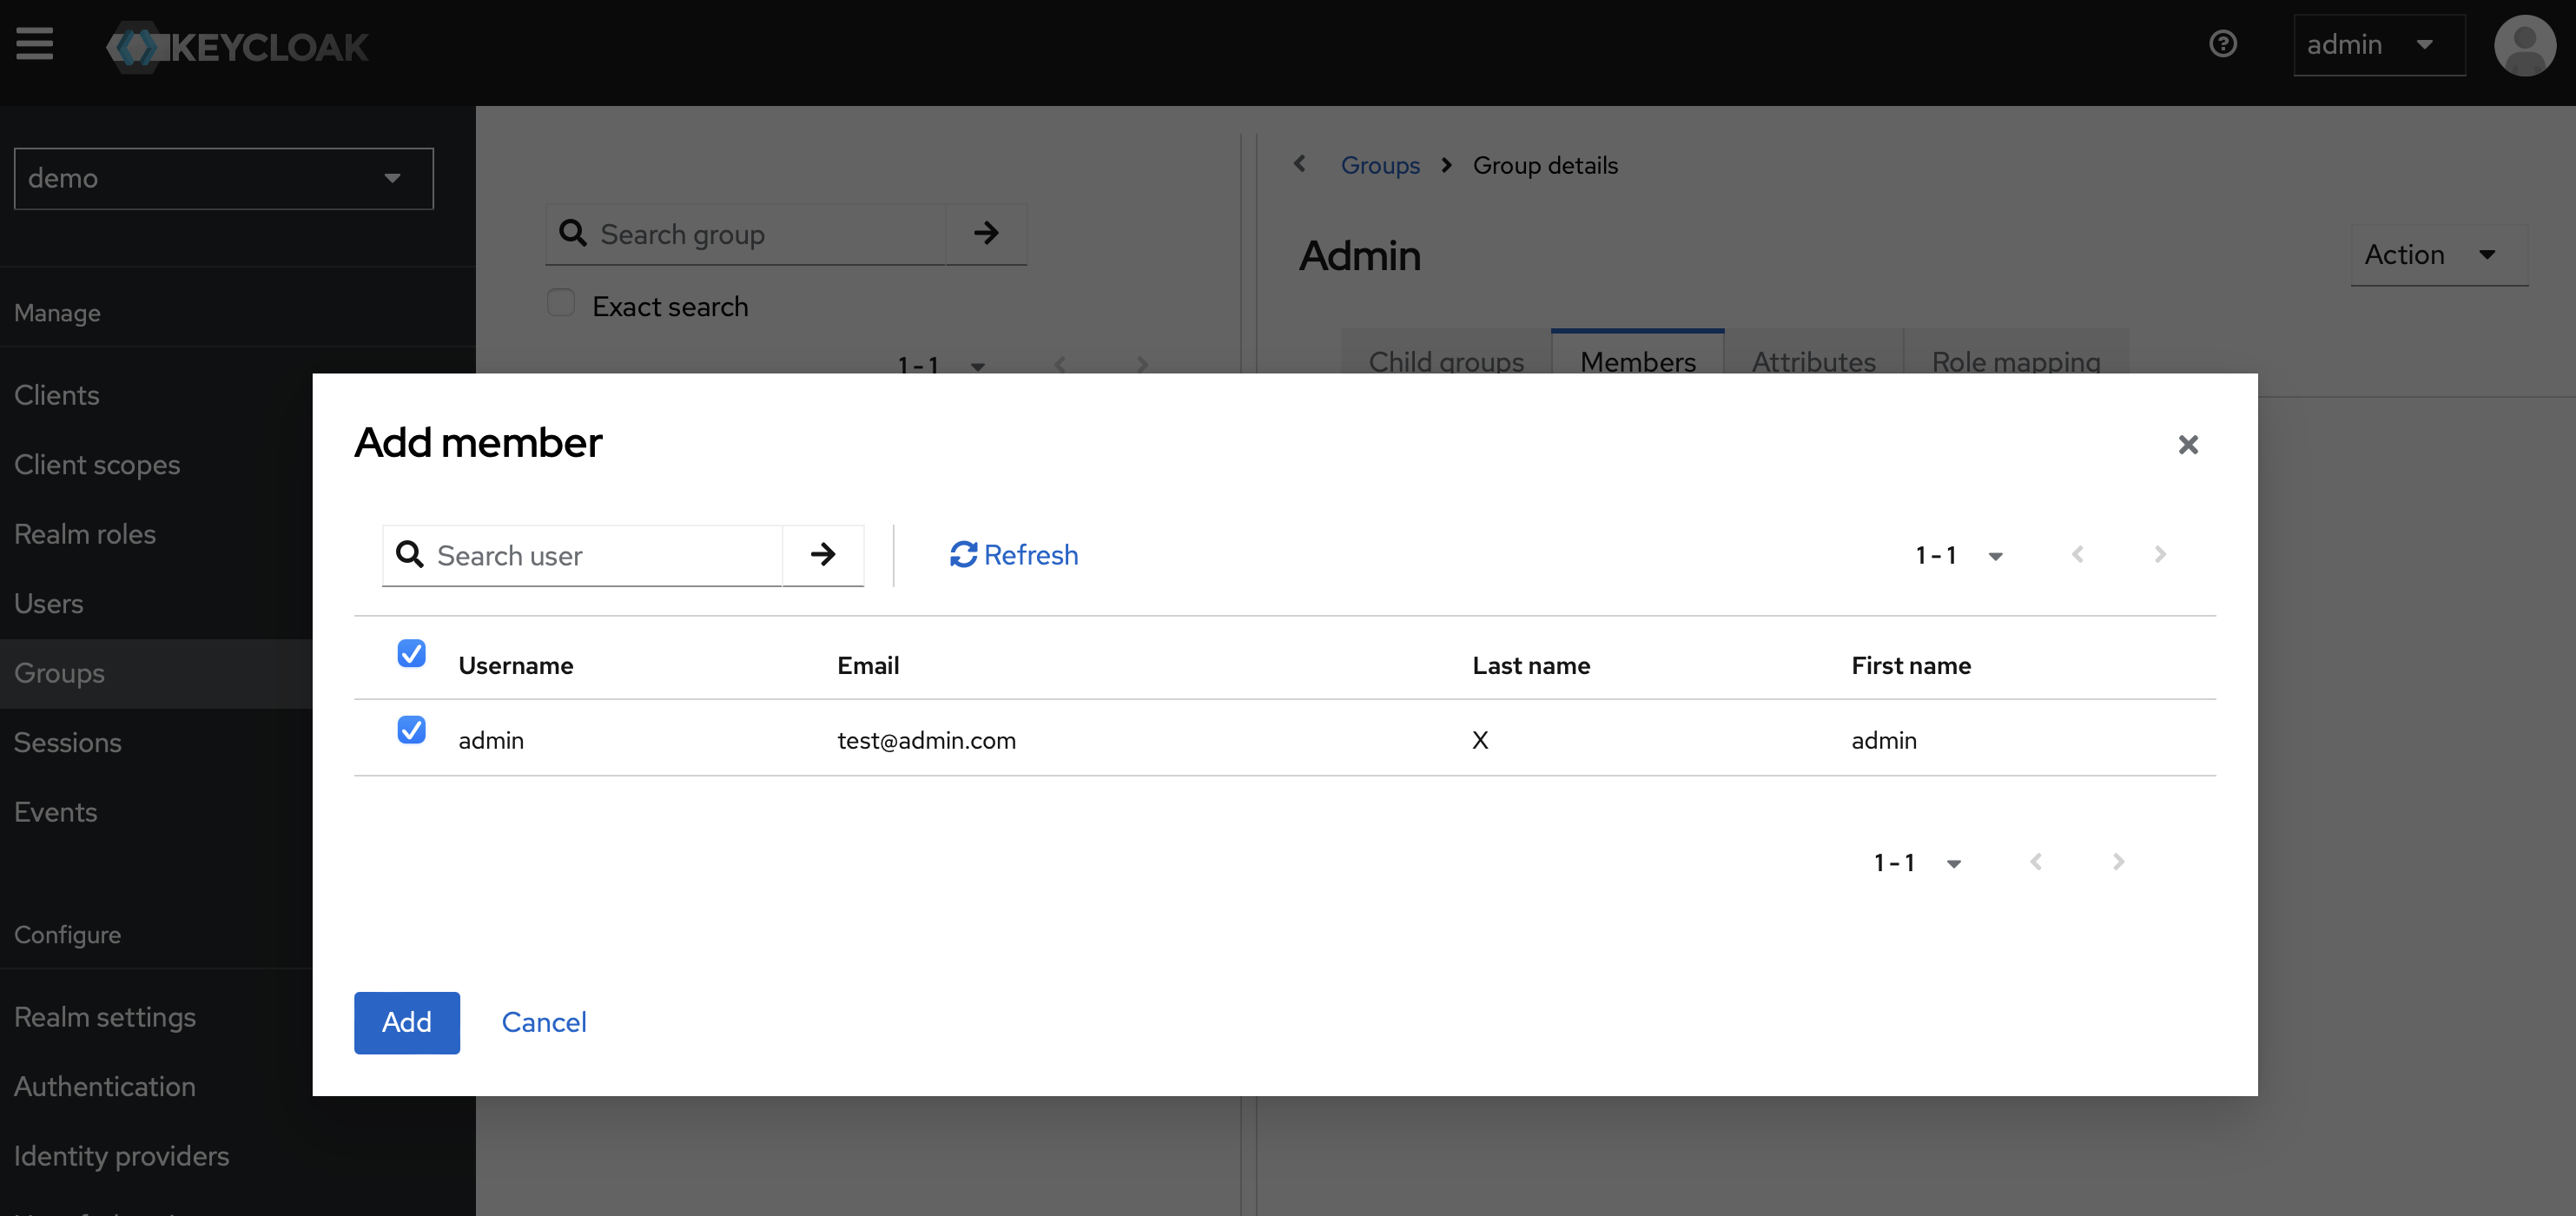This screenshot has height=1216, width=2576.
Task: Go to previous page in bottom pagination of dialog
Action: (x=2036, y=862)
